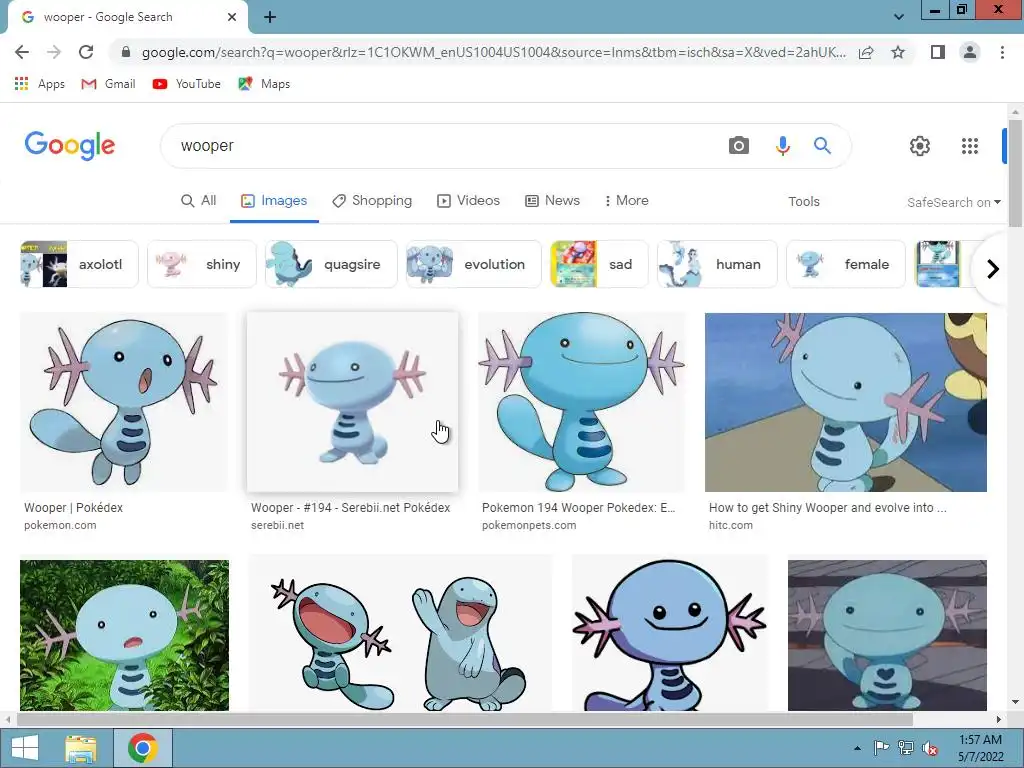
Task: Visit the serebii.net source link
Action: click(278, 525)
